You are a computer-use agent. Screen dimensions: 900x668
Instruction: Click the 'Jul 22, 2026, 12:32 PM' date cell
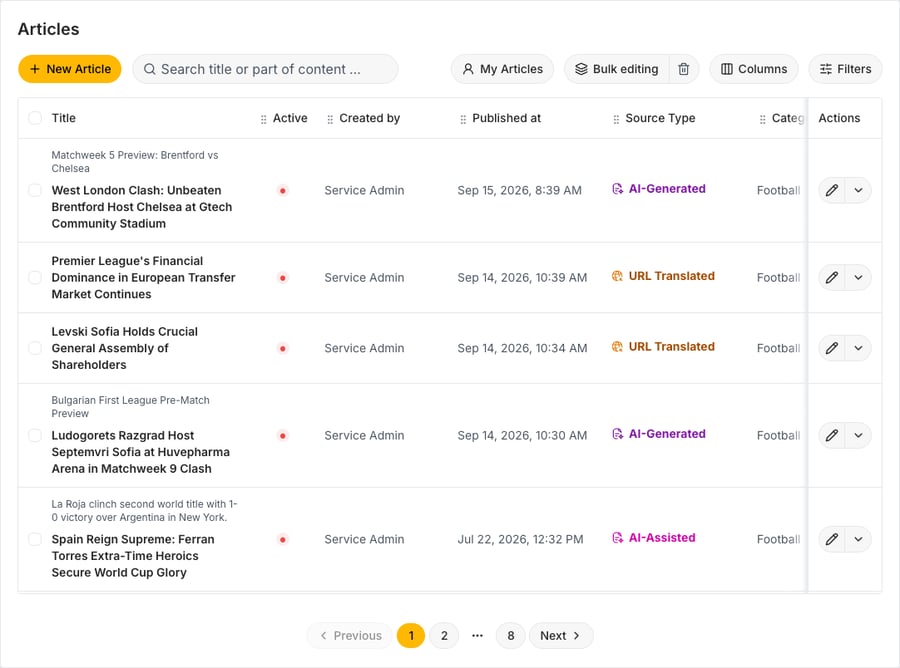tap(520, 539)
